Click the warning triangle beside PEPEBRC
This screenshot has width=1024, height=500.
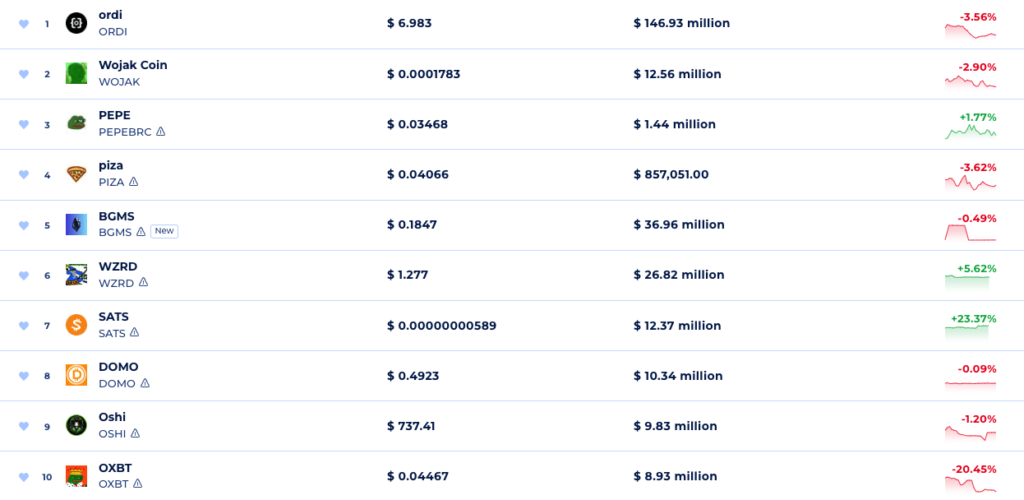click(160, 132)
